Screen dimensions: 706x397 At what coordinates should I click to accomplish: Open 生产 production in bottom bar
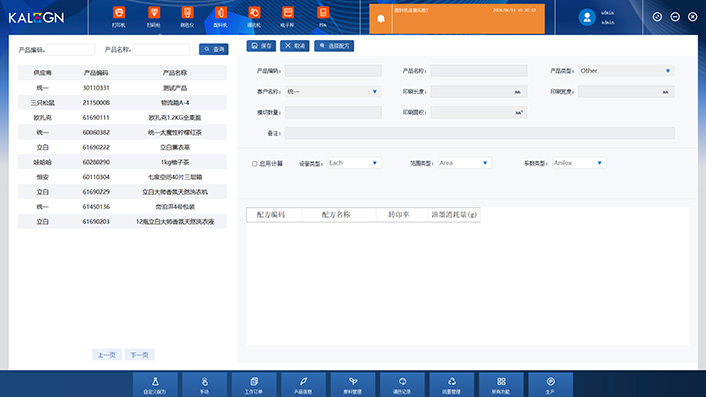(x=550, y=385)
